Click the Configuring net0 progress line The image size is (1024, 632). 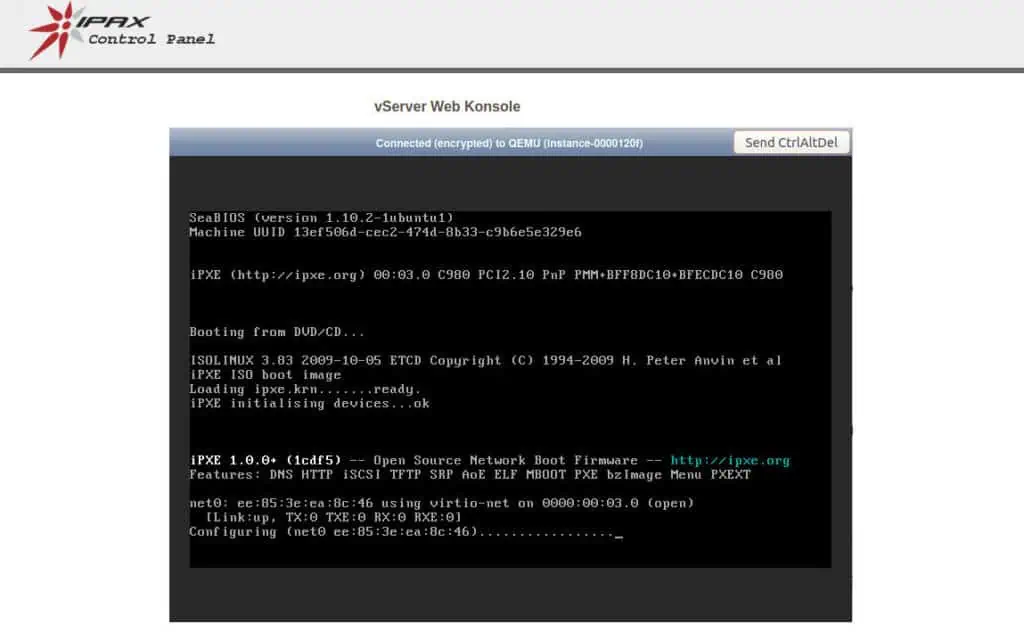(x=400, y=532)
